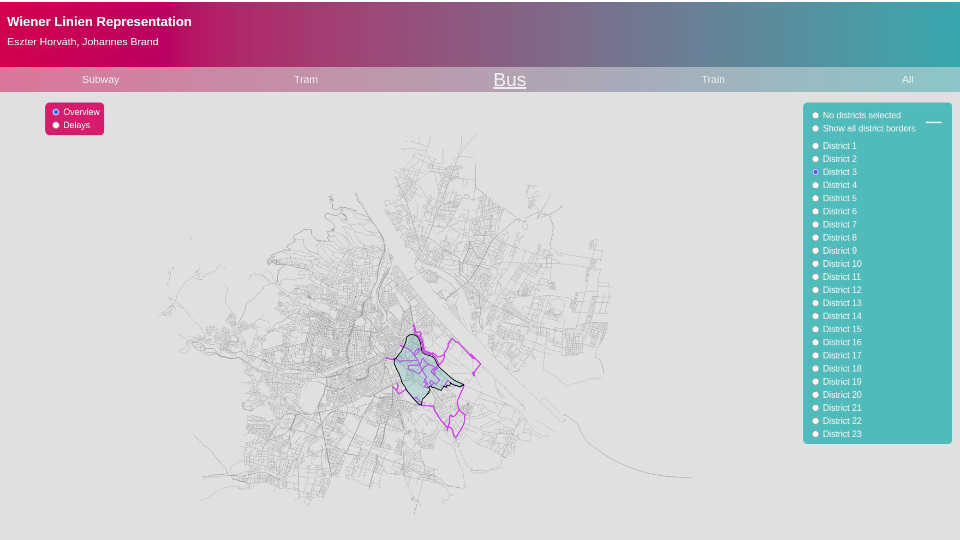Select the Overview radio option
Screen dimensions: 960x540
click(x=56, y=112)
